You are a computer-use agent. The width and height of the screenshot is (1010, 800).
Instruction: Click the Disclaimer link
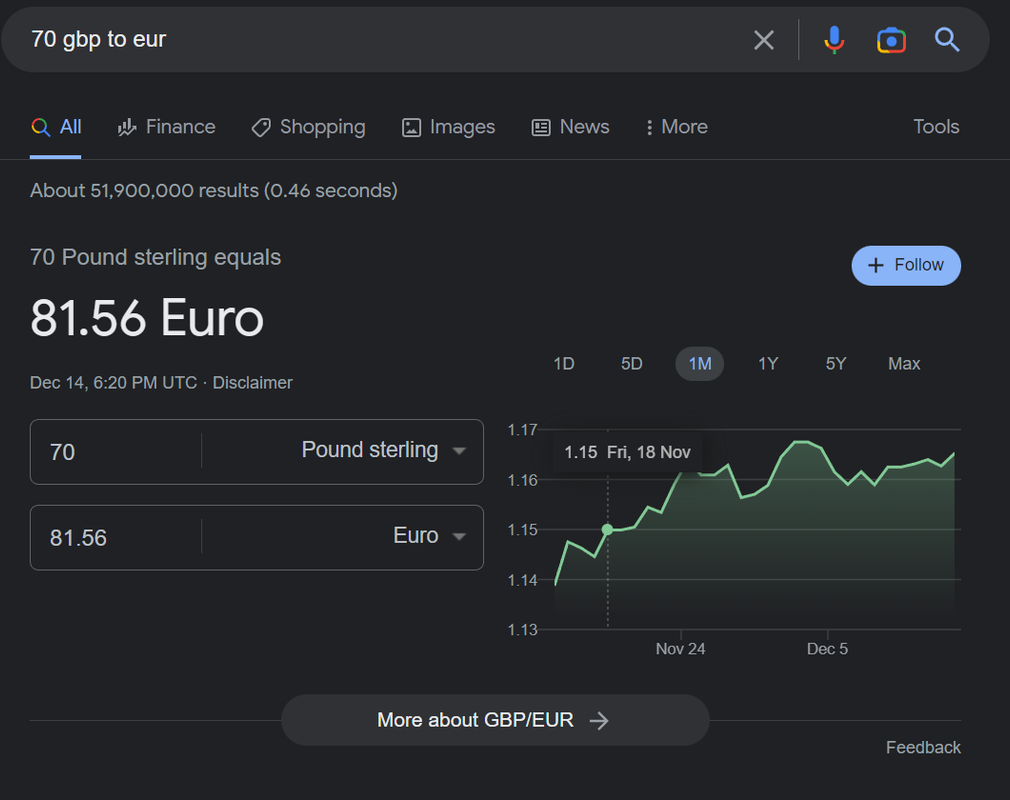[253, 383]
